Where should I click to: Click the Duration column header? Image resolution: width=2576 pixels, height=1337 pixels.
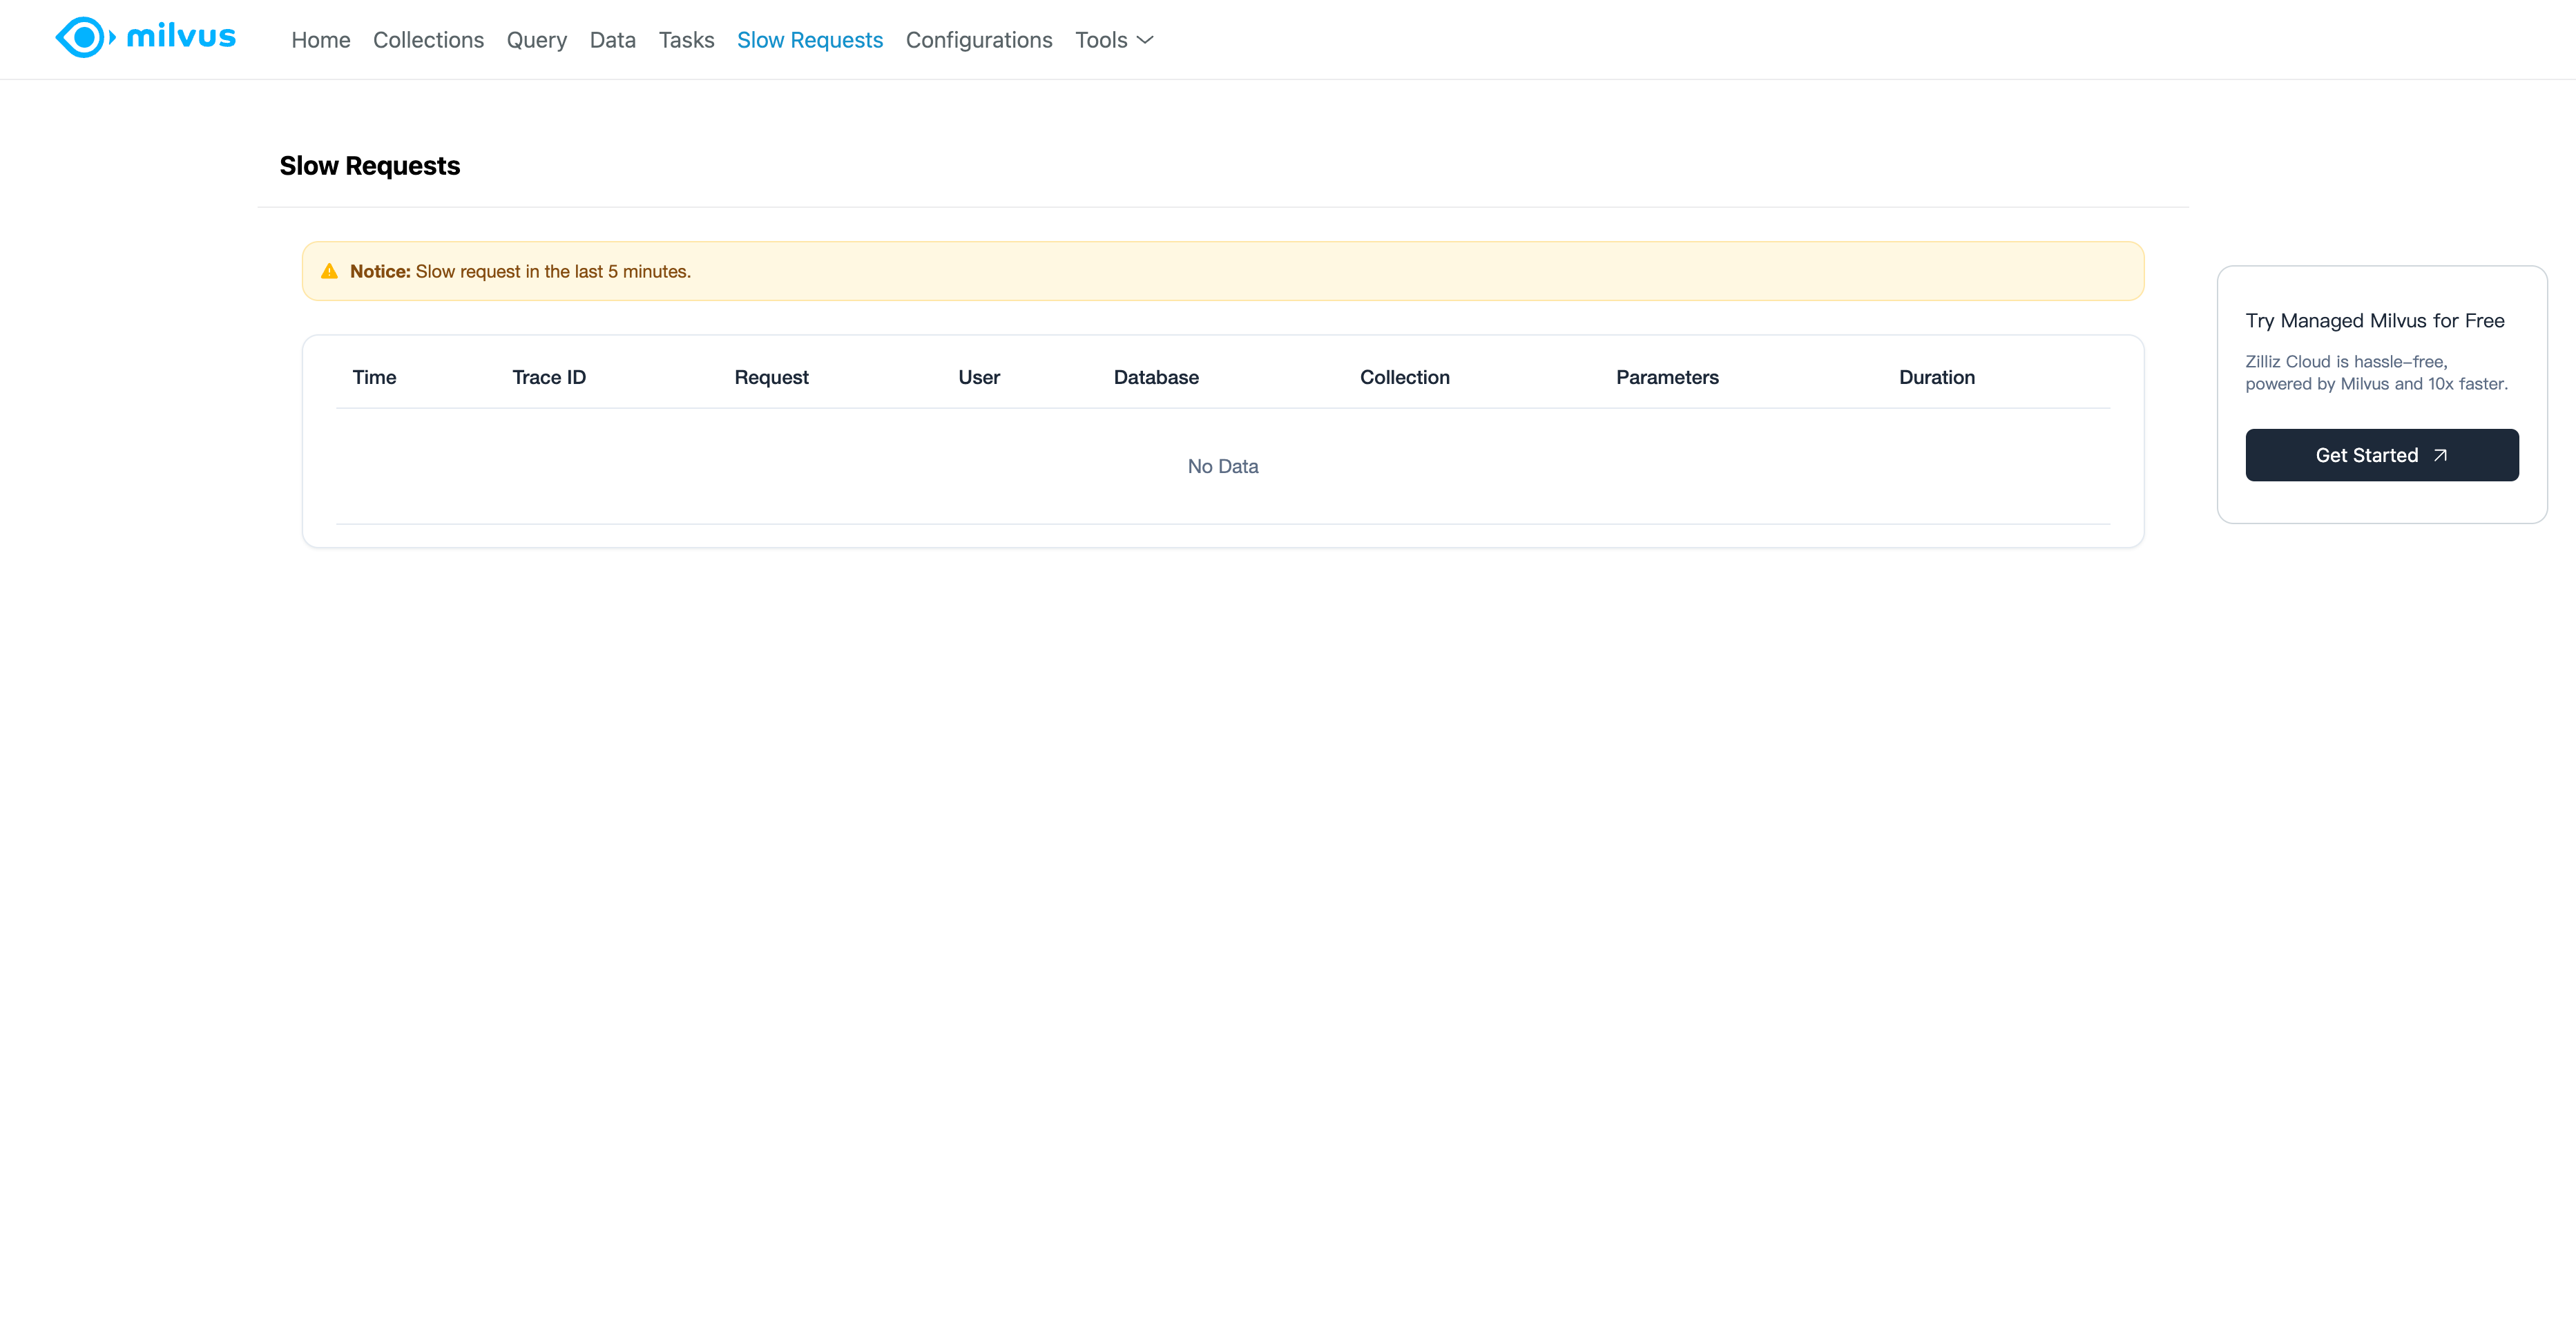coord(1936,377)
